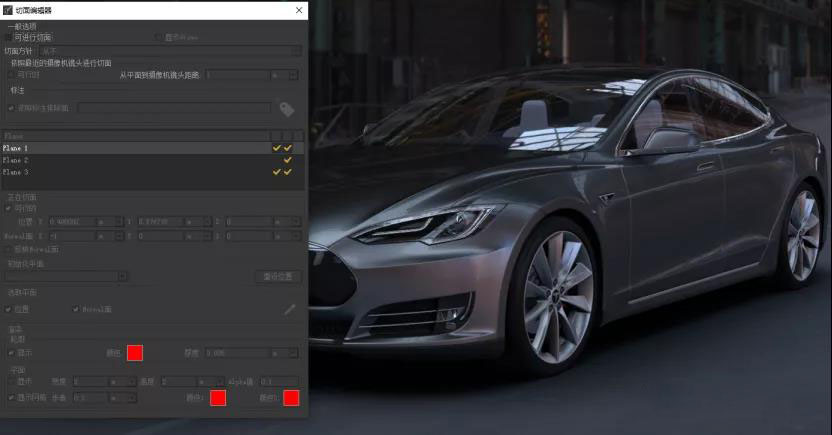This screenshot has width=832, height=435.
Task: Open the contour color red swatch
Action: point(135,353)
